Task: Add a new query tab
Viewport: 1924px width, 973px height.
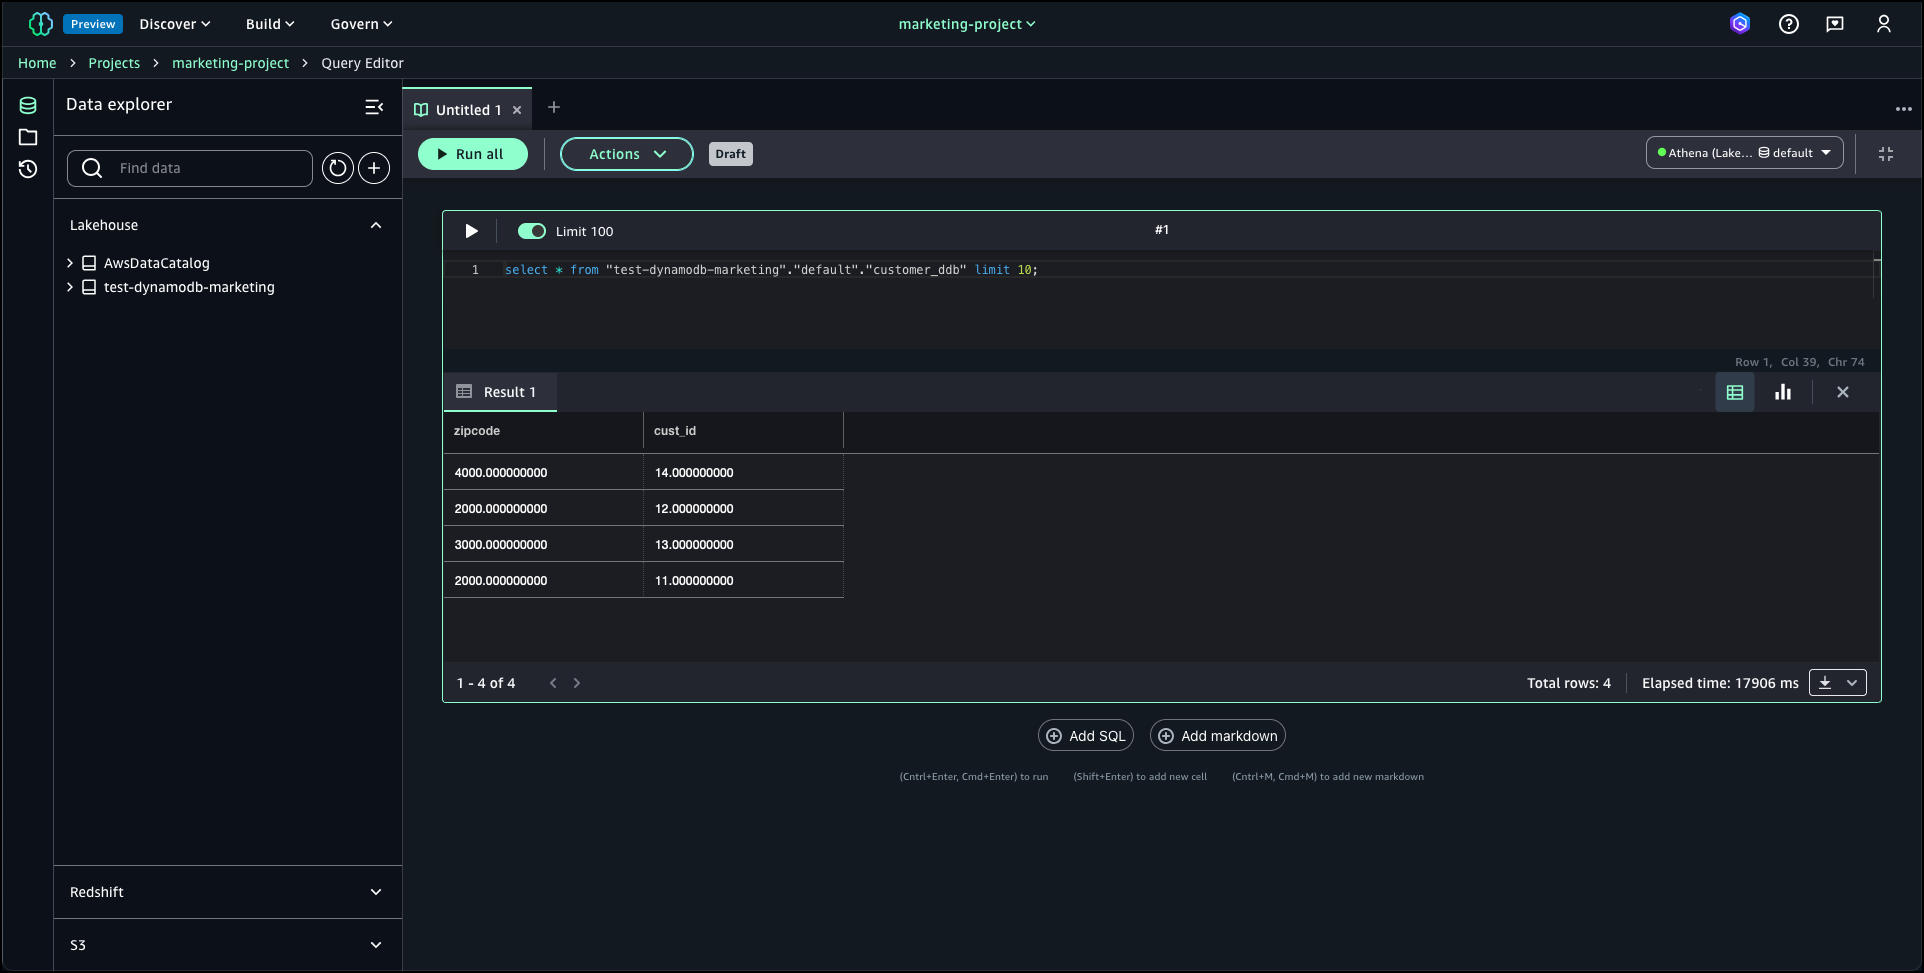Action: (554, 107)
